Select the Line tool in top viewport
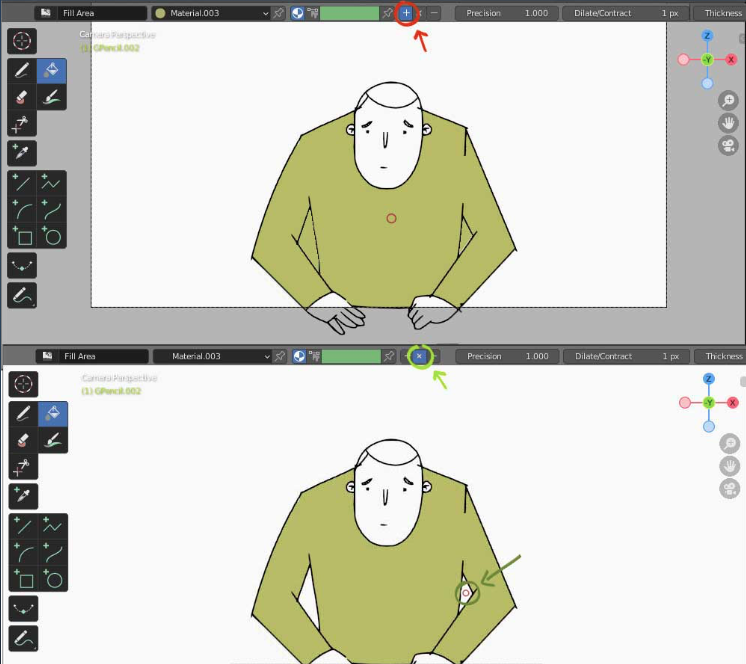Image resolution: width=746 pixels, height=664 pixels. click(22, 183)
